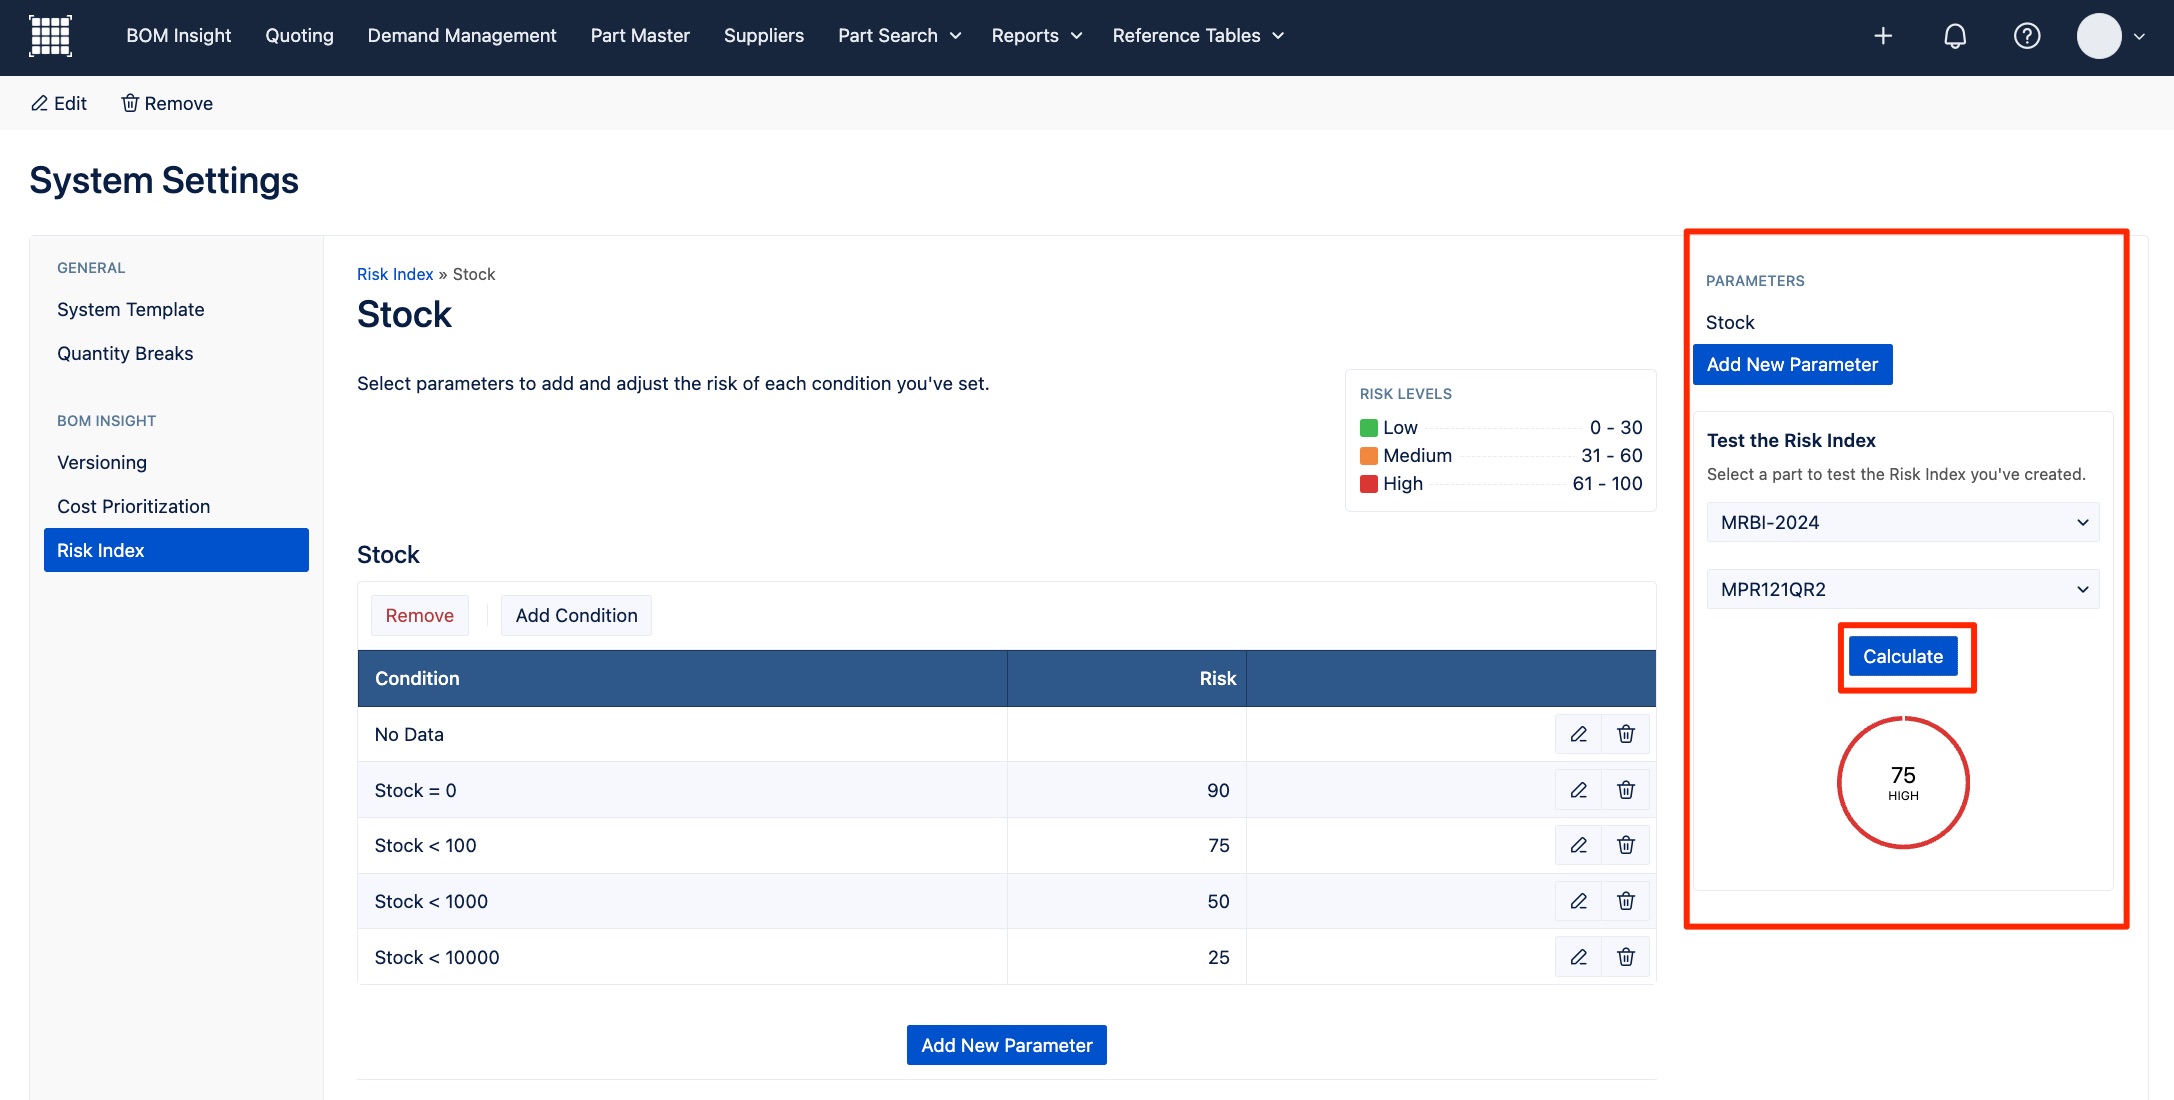Click trash icon for Stock < 100 row
Screen dimensions: 2174x1100
click(1626, 845)
